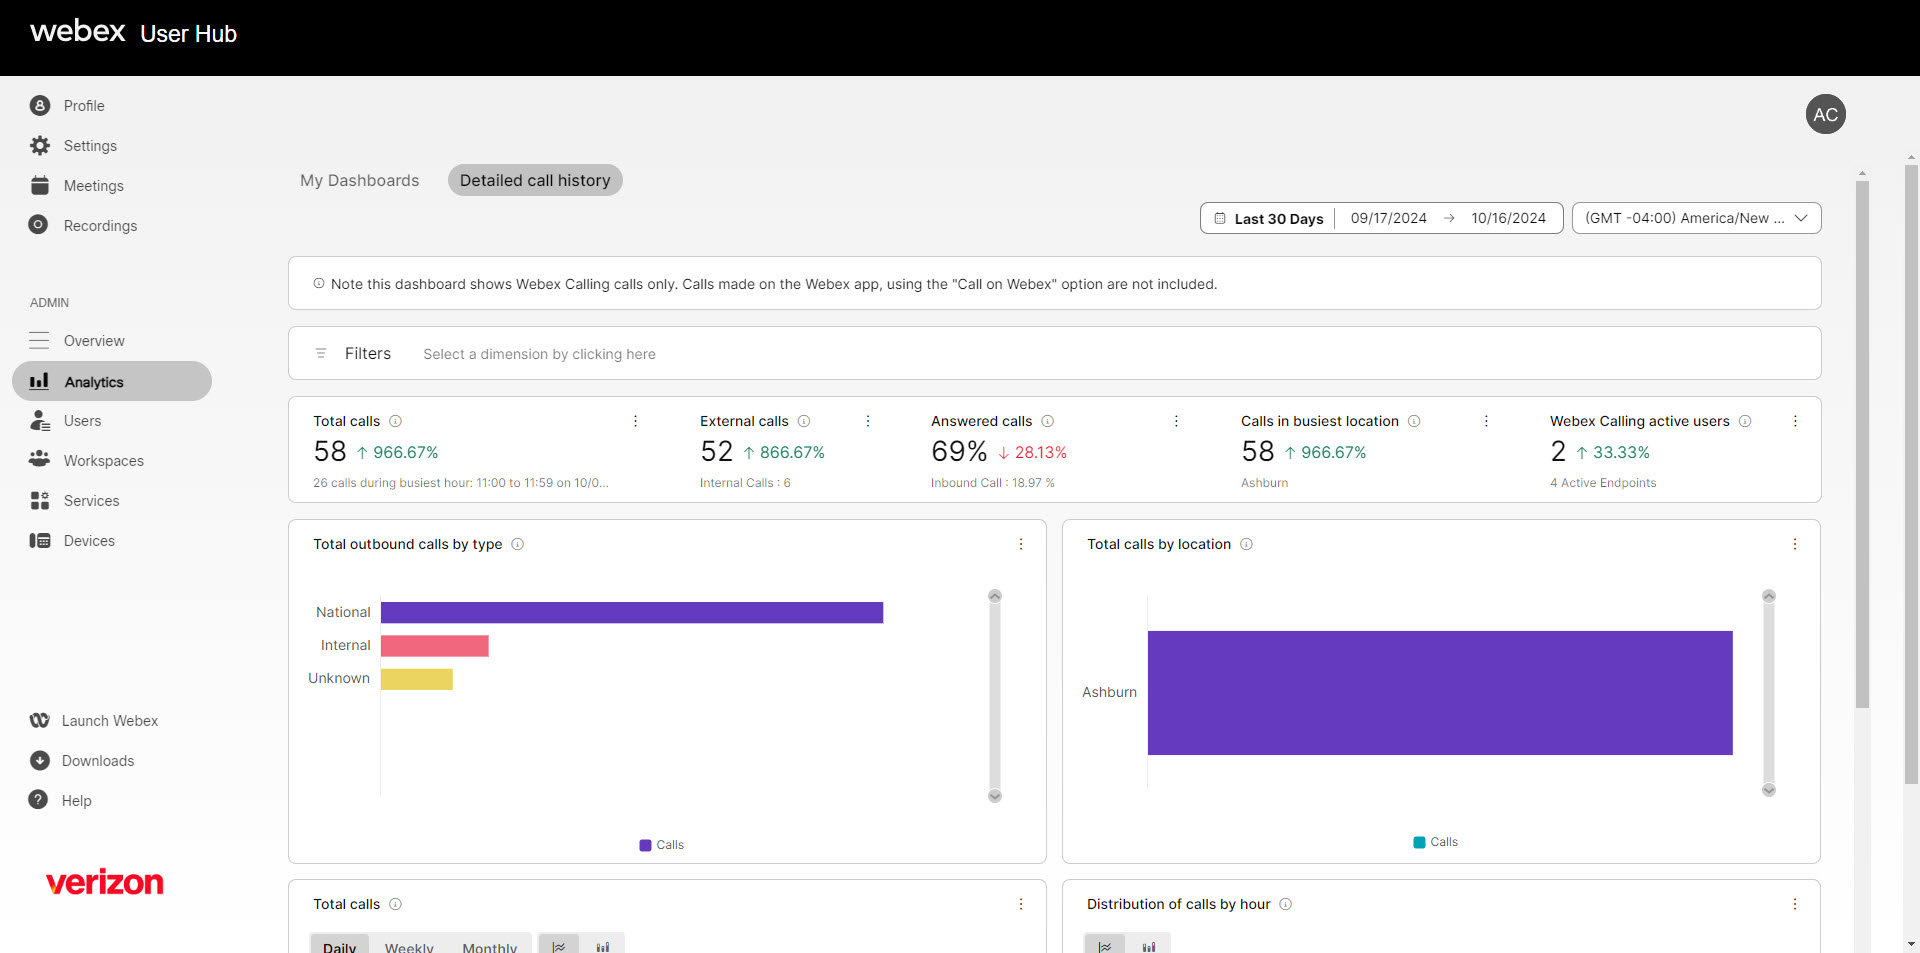Screen dimensions: 1920x953
Task: Click the Help question mark icon
Action: point(38,799)
